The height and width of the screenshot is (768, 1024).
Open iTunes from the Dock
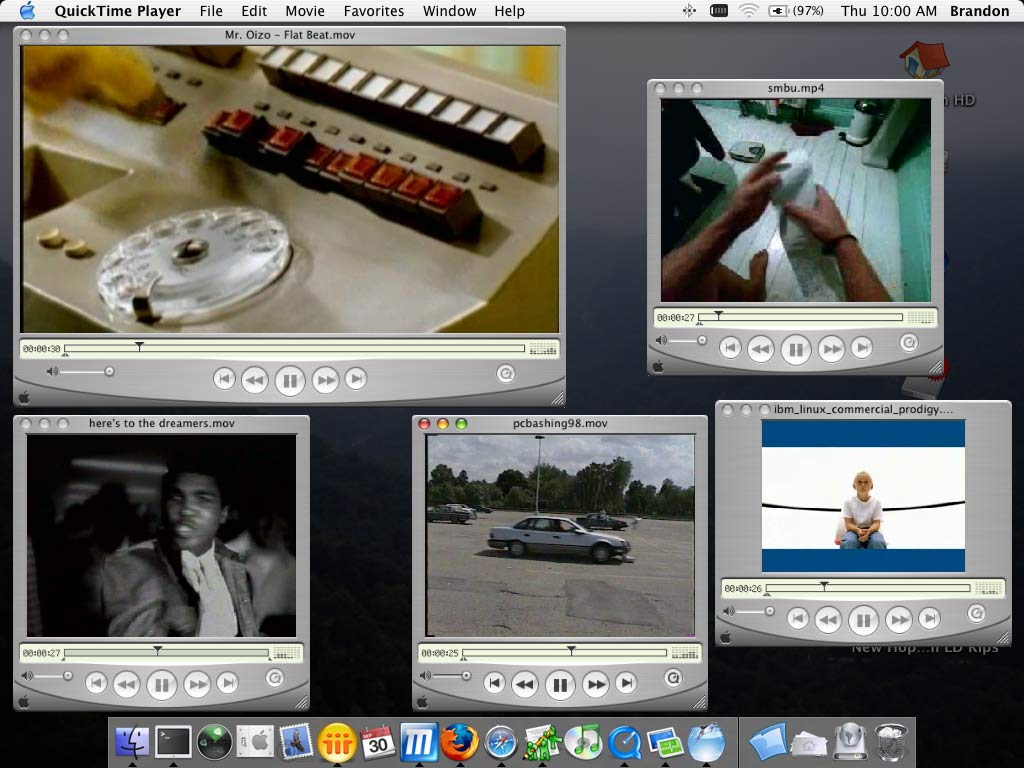pos(583,742)
